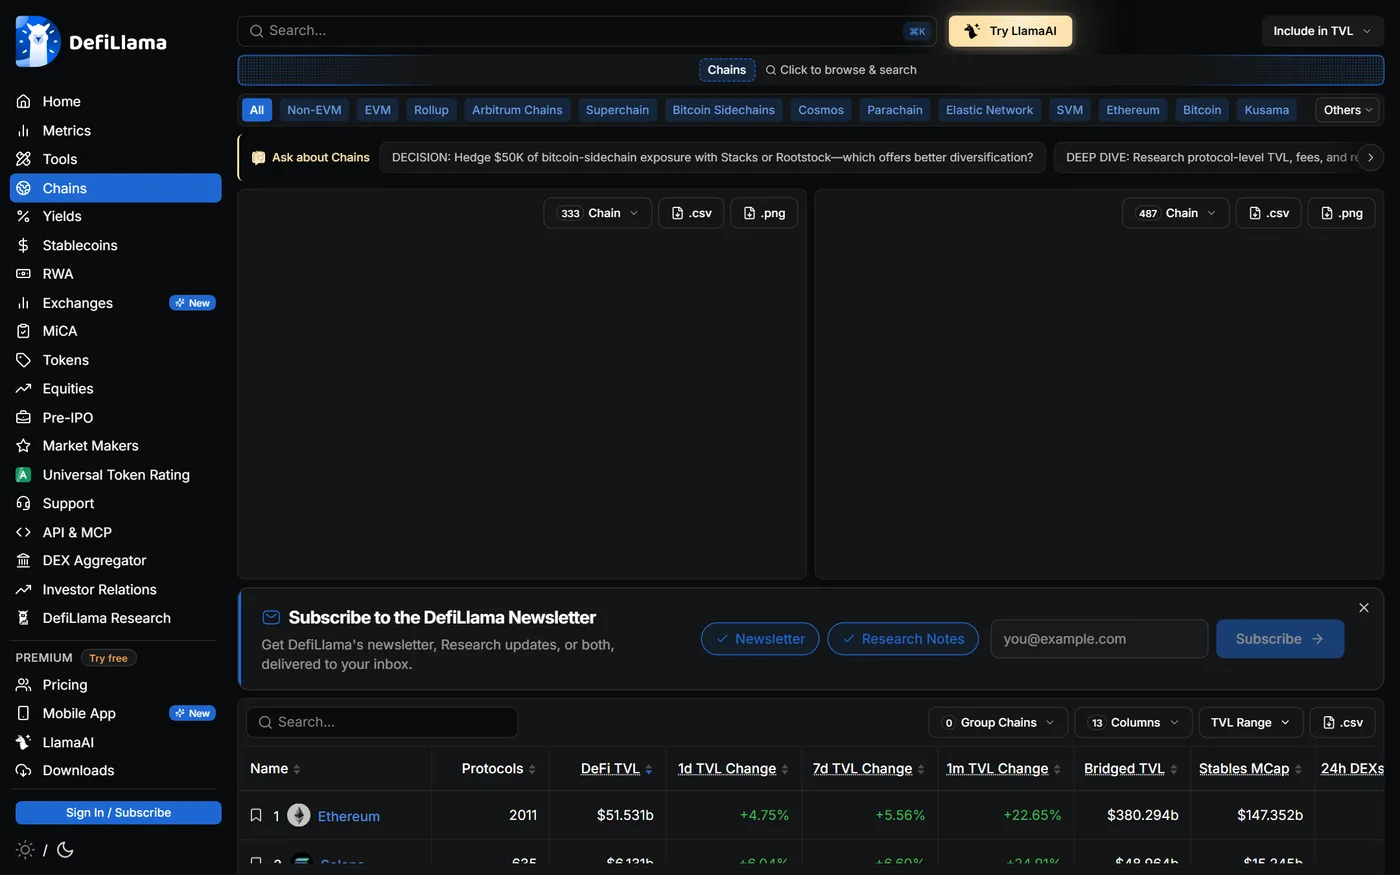This screenshot has height=875, width=1400.
Task: Open the Tools wrench icon
Action: tap(24, 159)
